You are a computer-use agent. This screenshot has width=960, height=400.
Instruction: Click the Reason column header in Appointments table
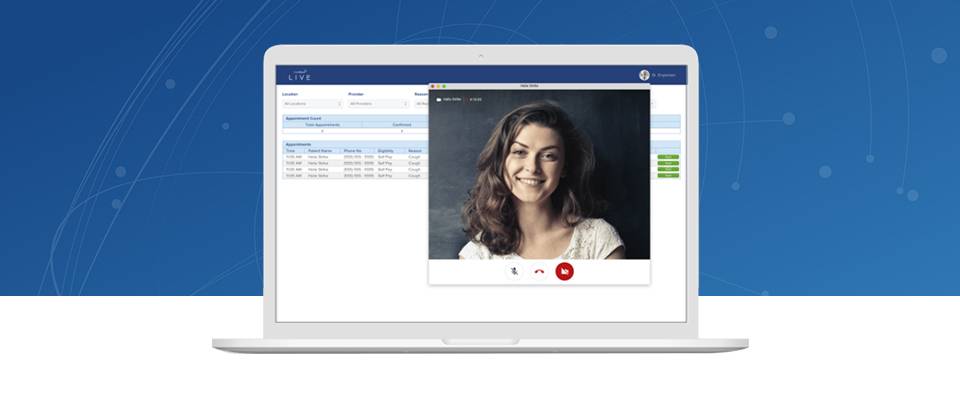[x=415, y=151]
